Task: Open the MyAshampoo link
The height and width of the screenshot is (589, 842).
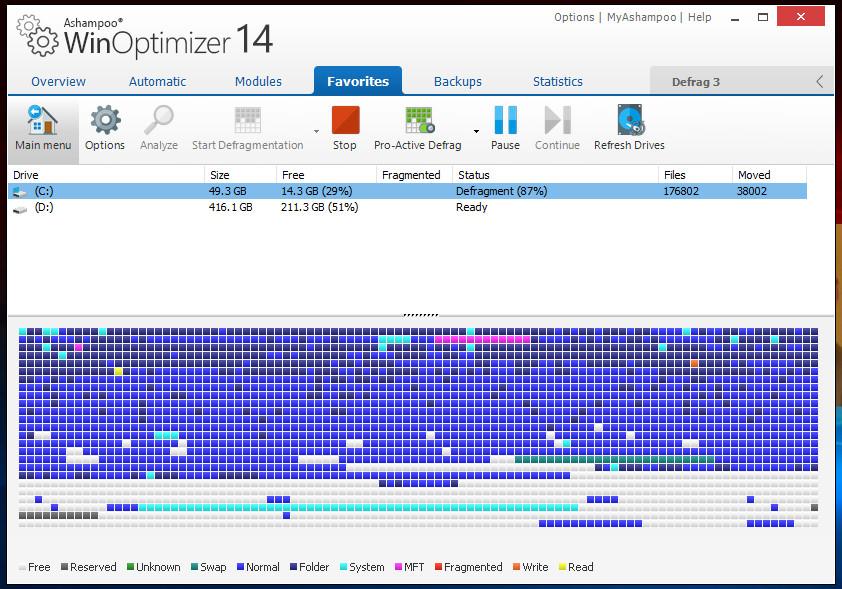Action: pos(642,17)
